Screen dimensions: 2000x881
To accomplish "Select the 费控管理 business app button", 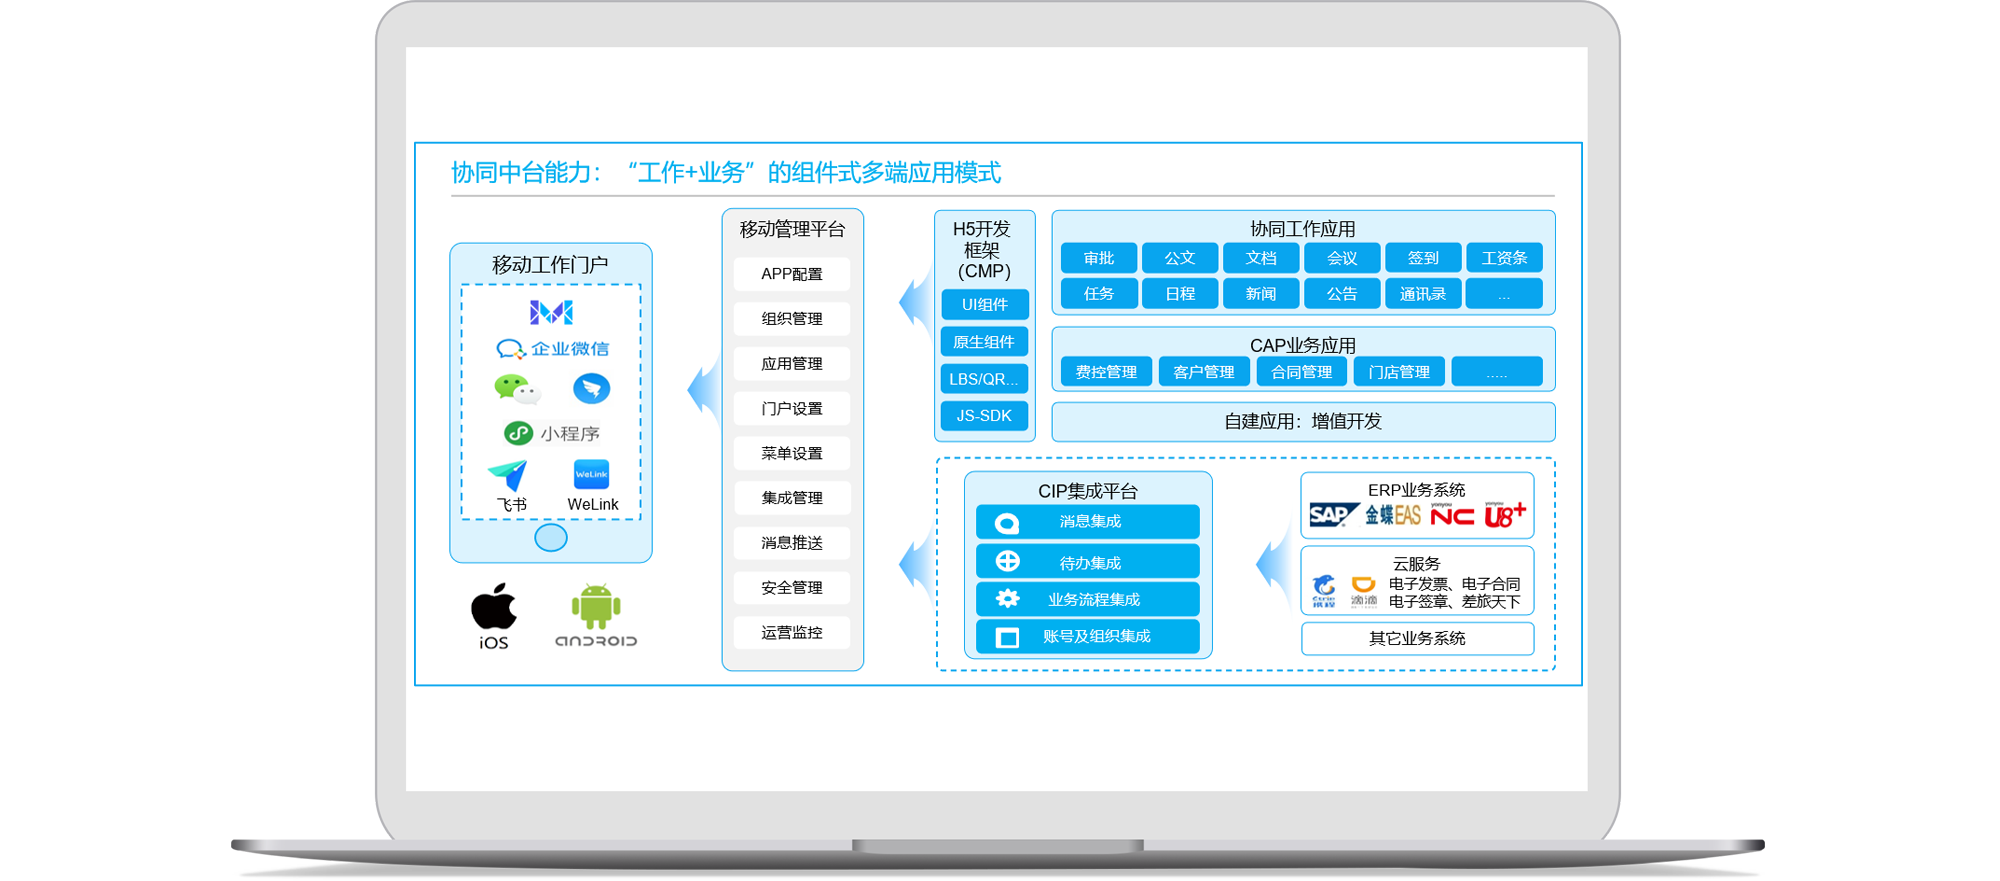I will [x=1106, y=372].
